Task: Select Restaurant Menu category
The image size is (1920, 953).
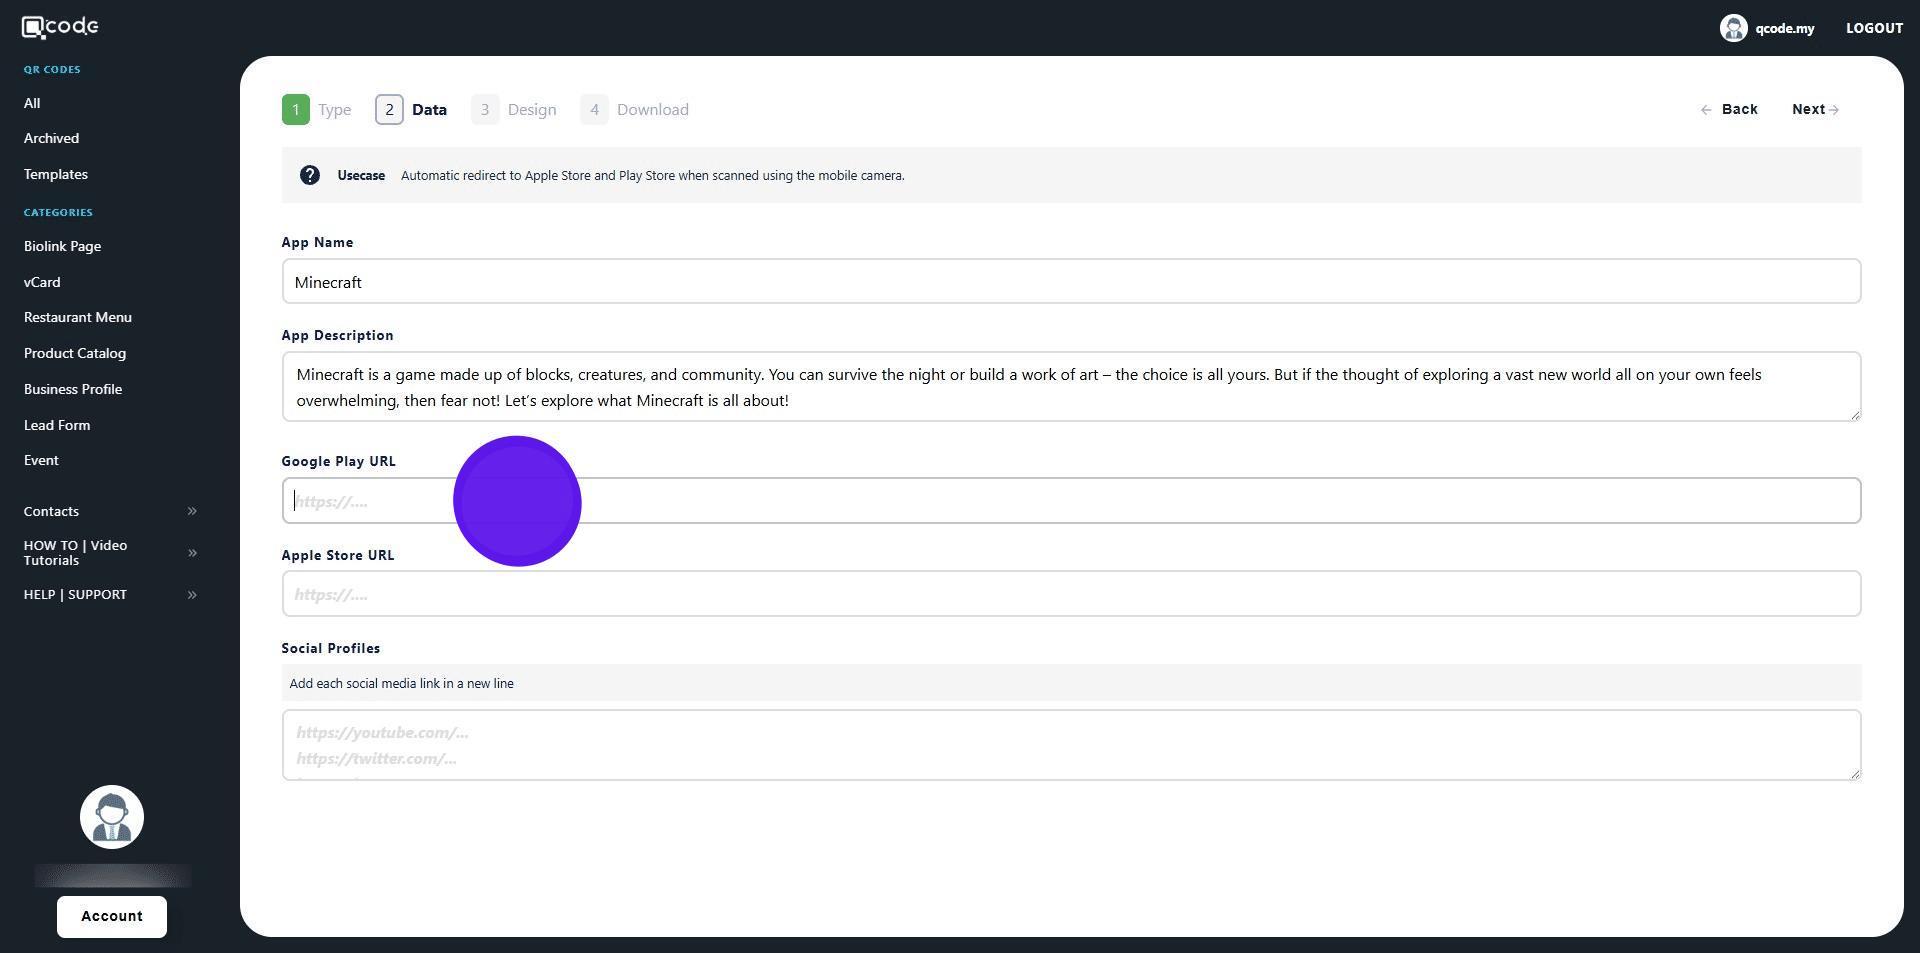Action: point(78,317)
